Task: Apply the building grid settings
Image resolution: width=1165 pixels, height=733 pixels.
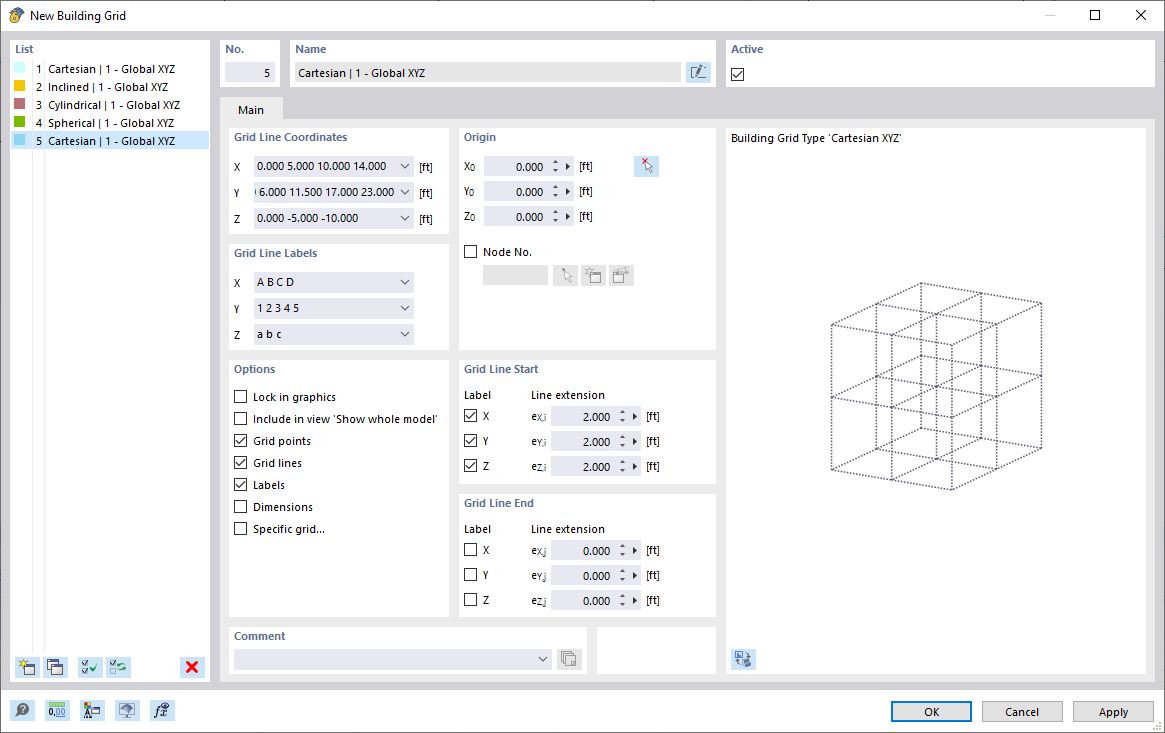Action: point(1113,711)
